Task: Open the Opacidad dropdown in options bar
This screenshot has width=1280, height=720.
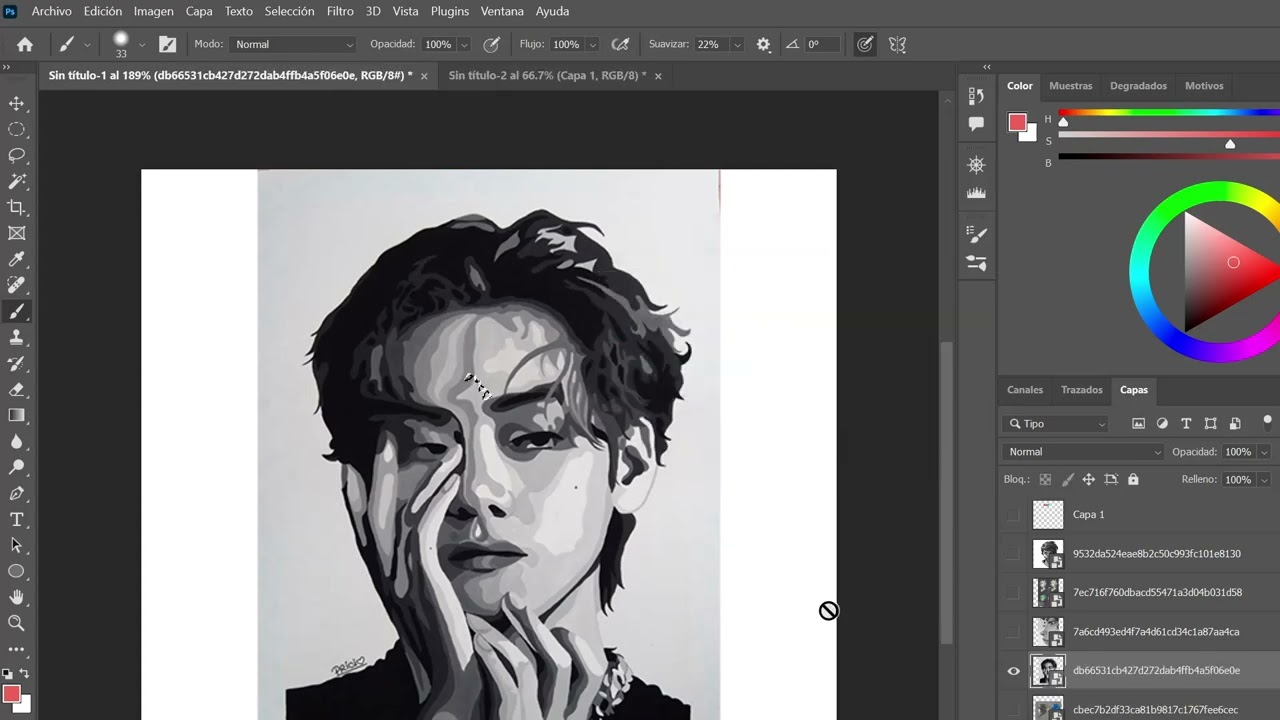Action: tap(465, 44)
